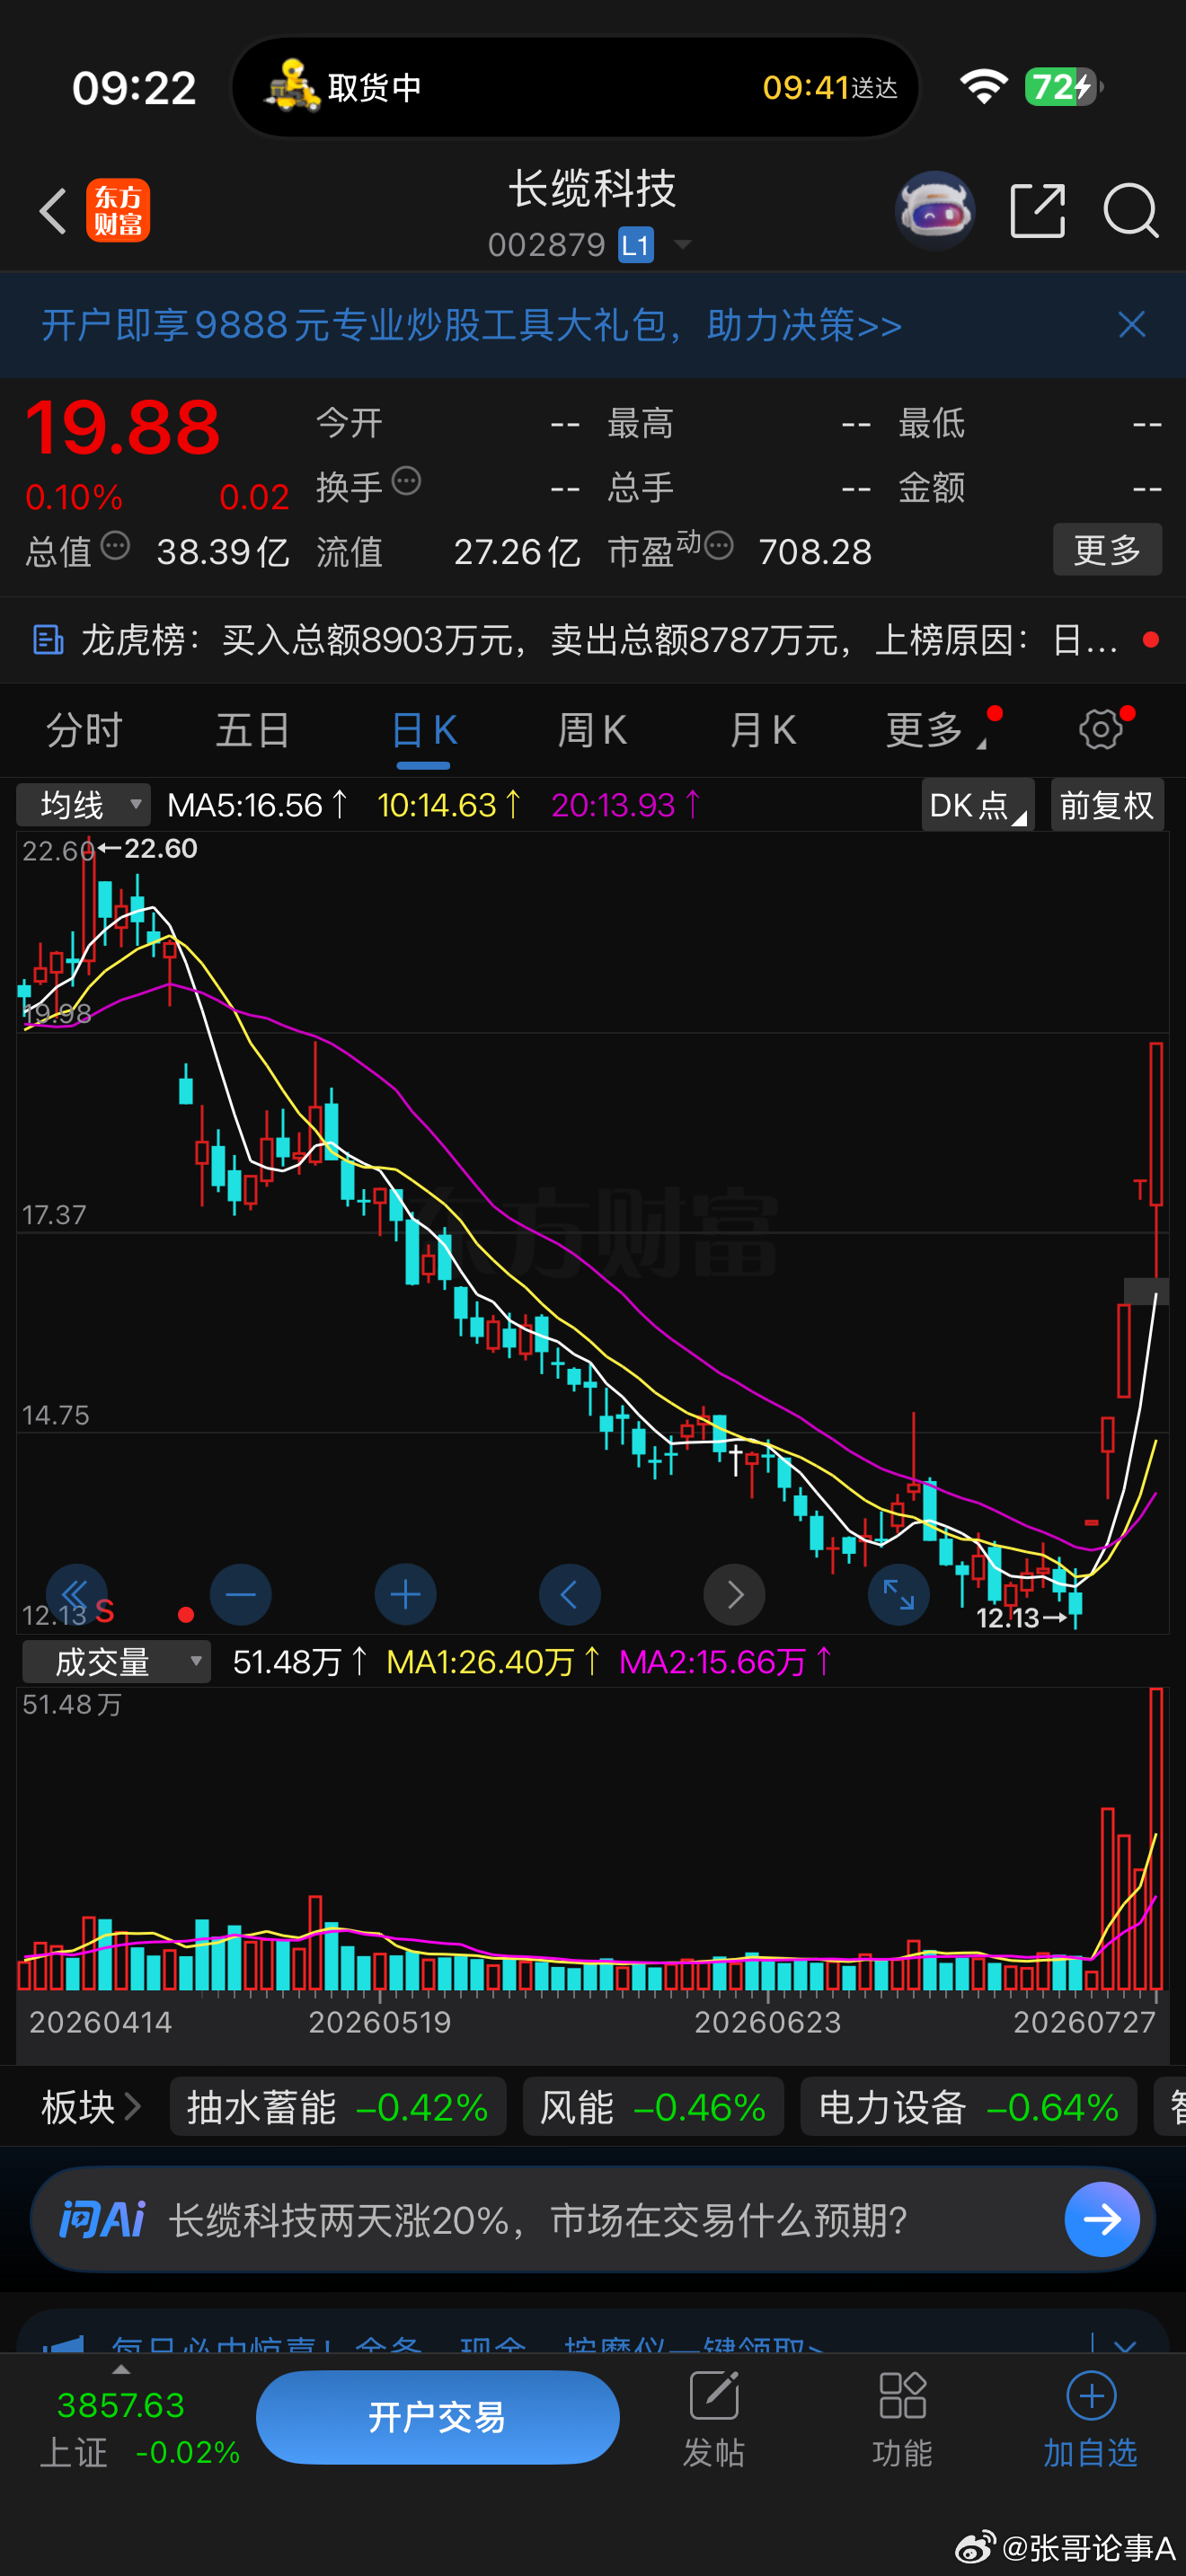Viewport: 1186px width, 2576px height.
Task: Tap the 上证 3857.63 index ticker
Action: 139,2427
